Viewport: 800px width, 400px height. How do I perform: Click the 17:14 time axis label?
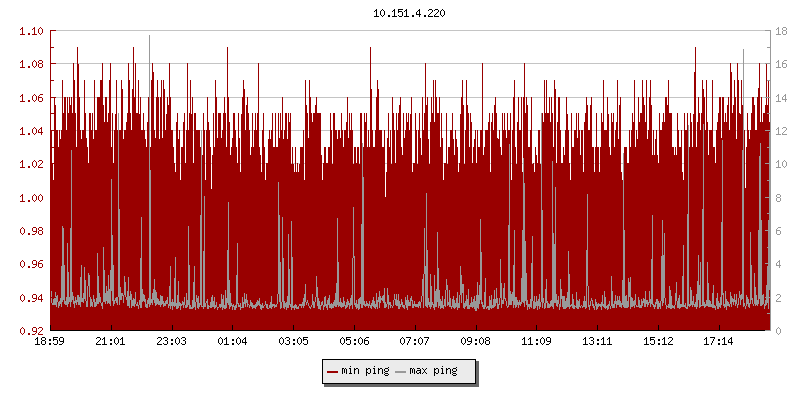pos(718,342)
